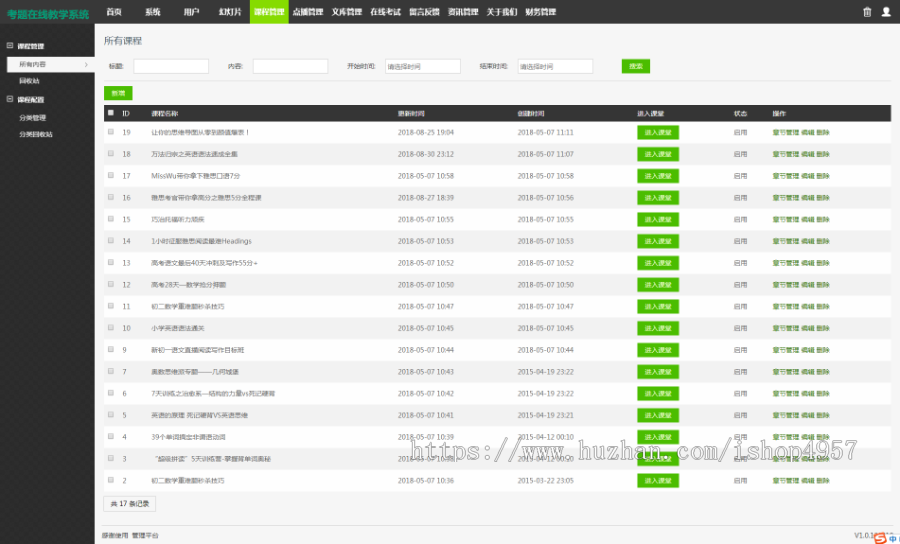Open the 开始时间 start time picker field
Screen dimensions: 900x544
422,66
